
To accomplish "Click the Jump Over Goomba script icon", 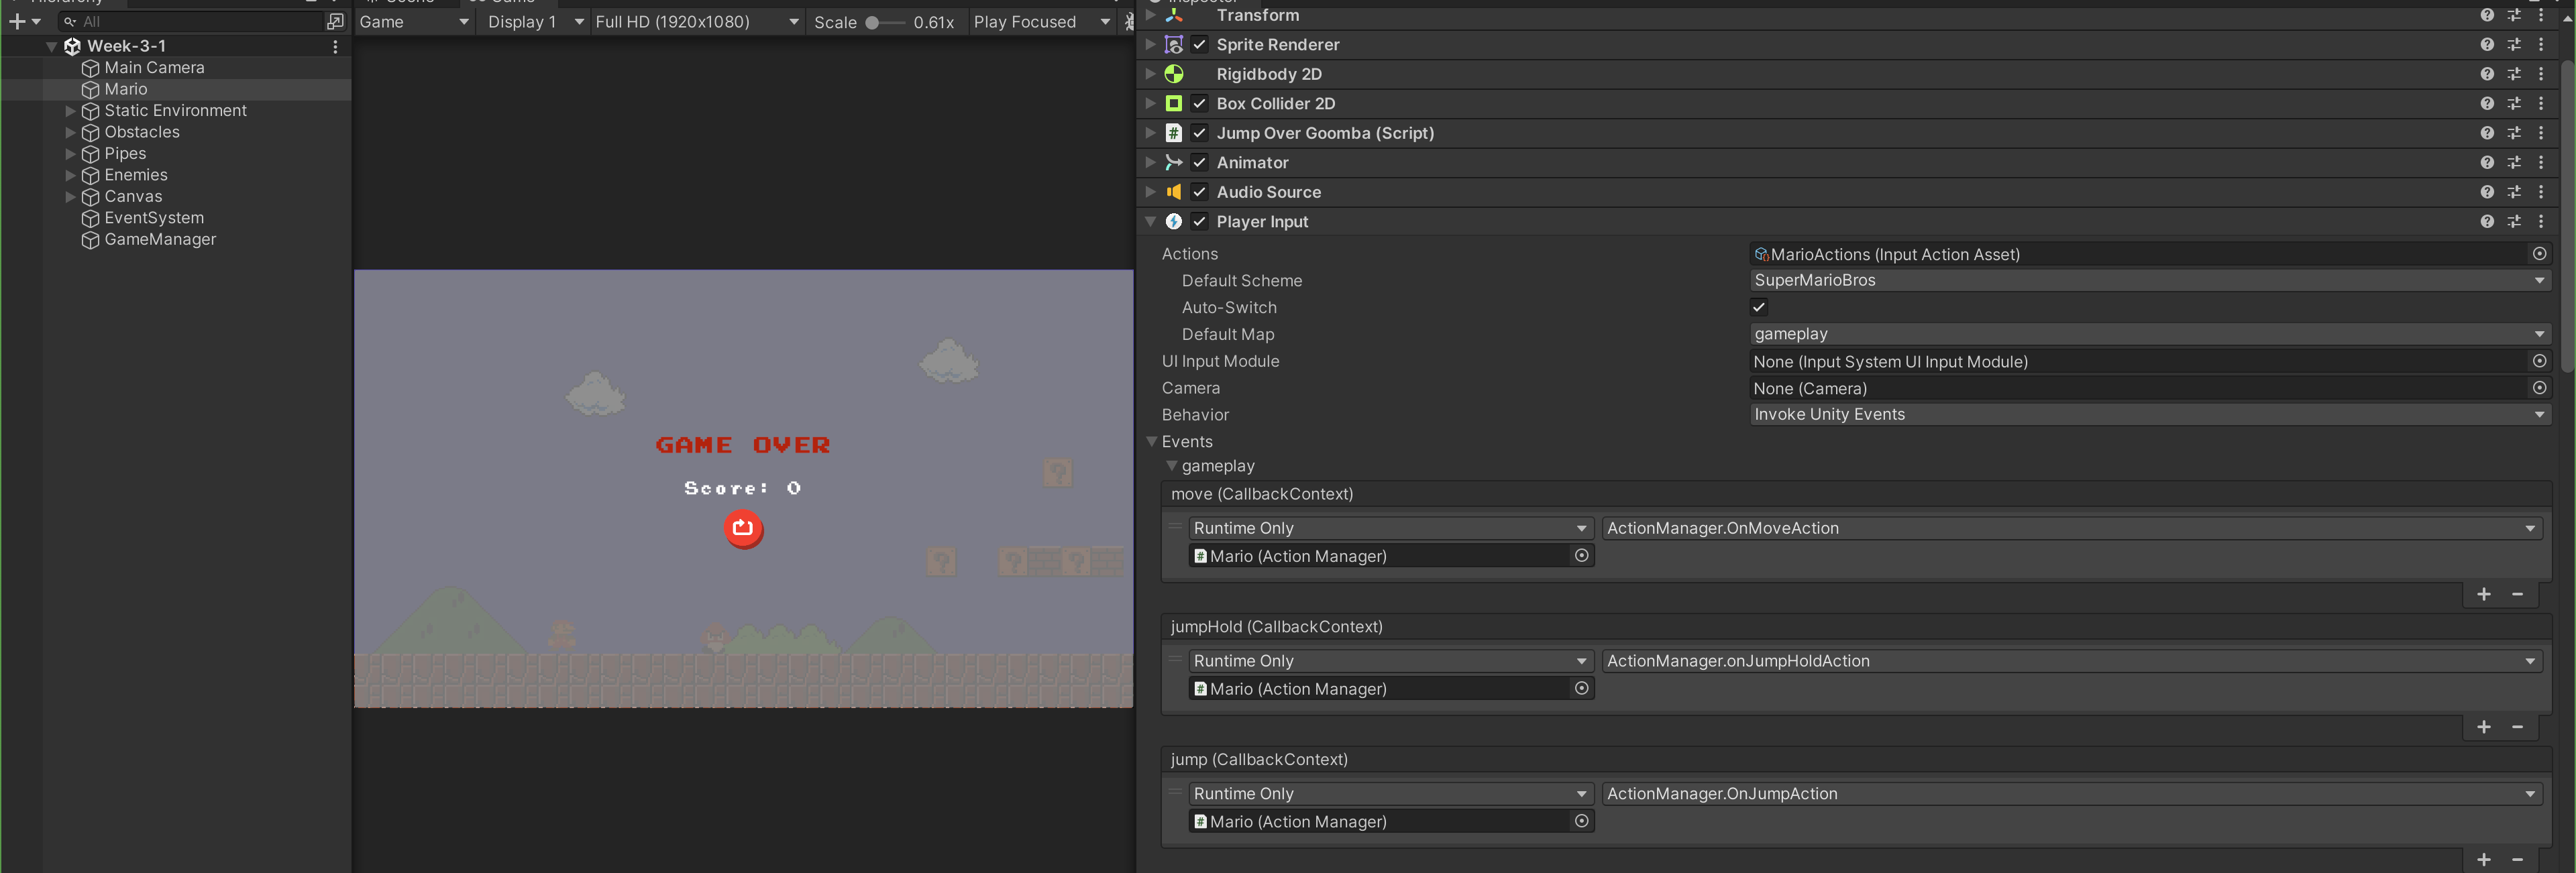I will (x=1174, y=133).
